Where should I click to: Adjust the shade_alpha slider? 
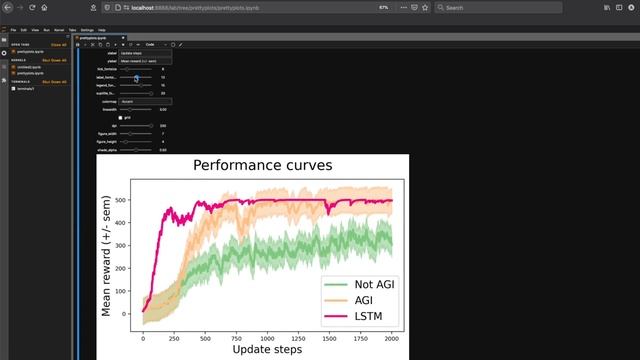pos(136,150)
